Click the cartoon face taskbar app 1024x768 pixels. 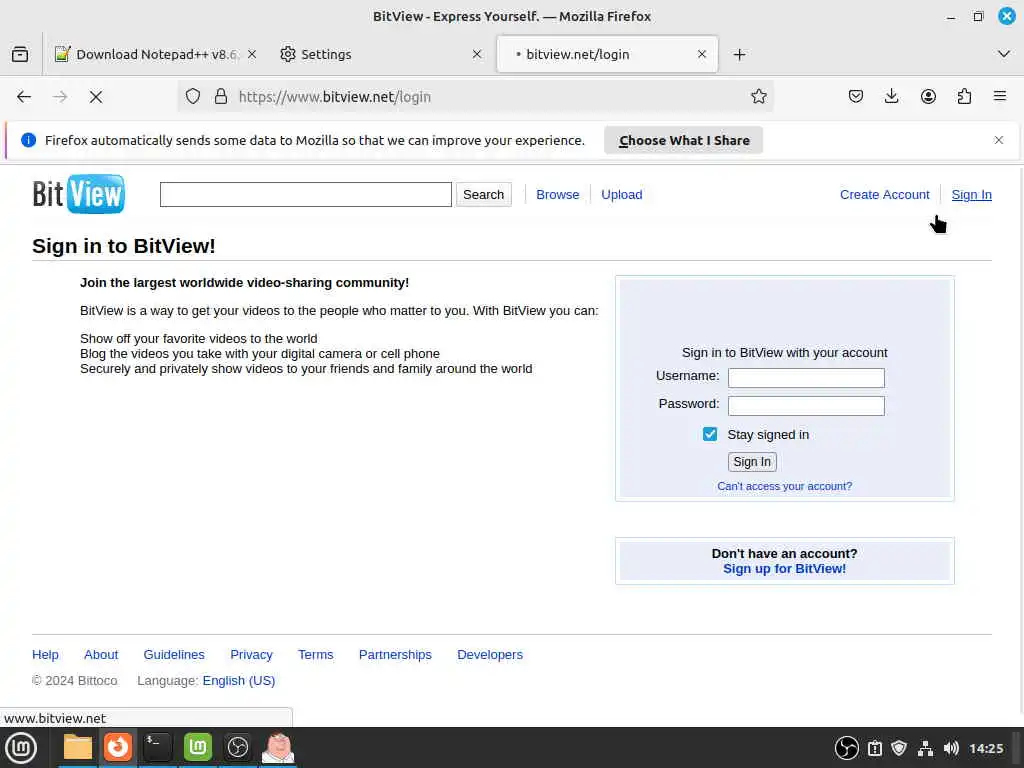278,747
